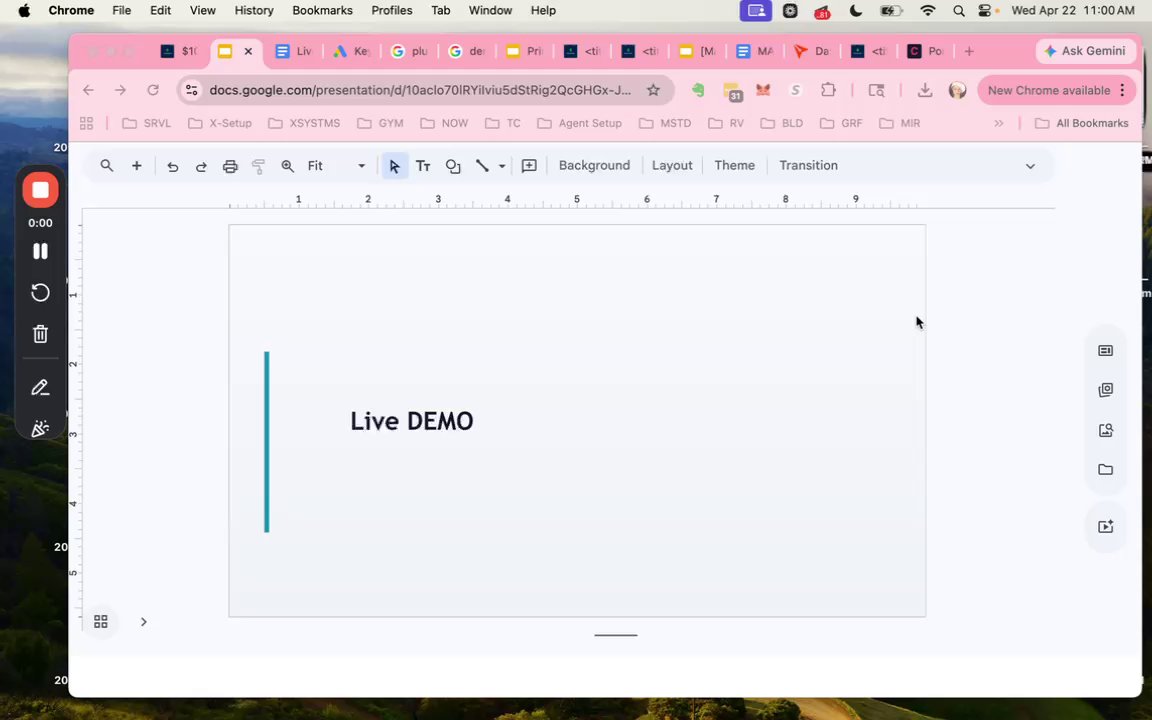This screenshot has width=1152, height=720.
Task: Go back in Chrome navigation
Action: (88, 90)
